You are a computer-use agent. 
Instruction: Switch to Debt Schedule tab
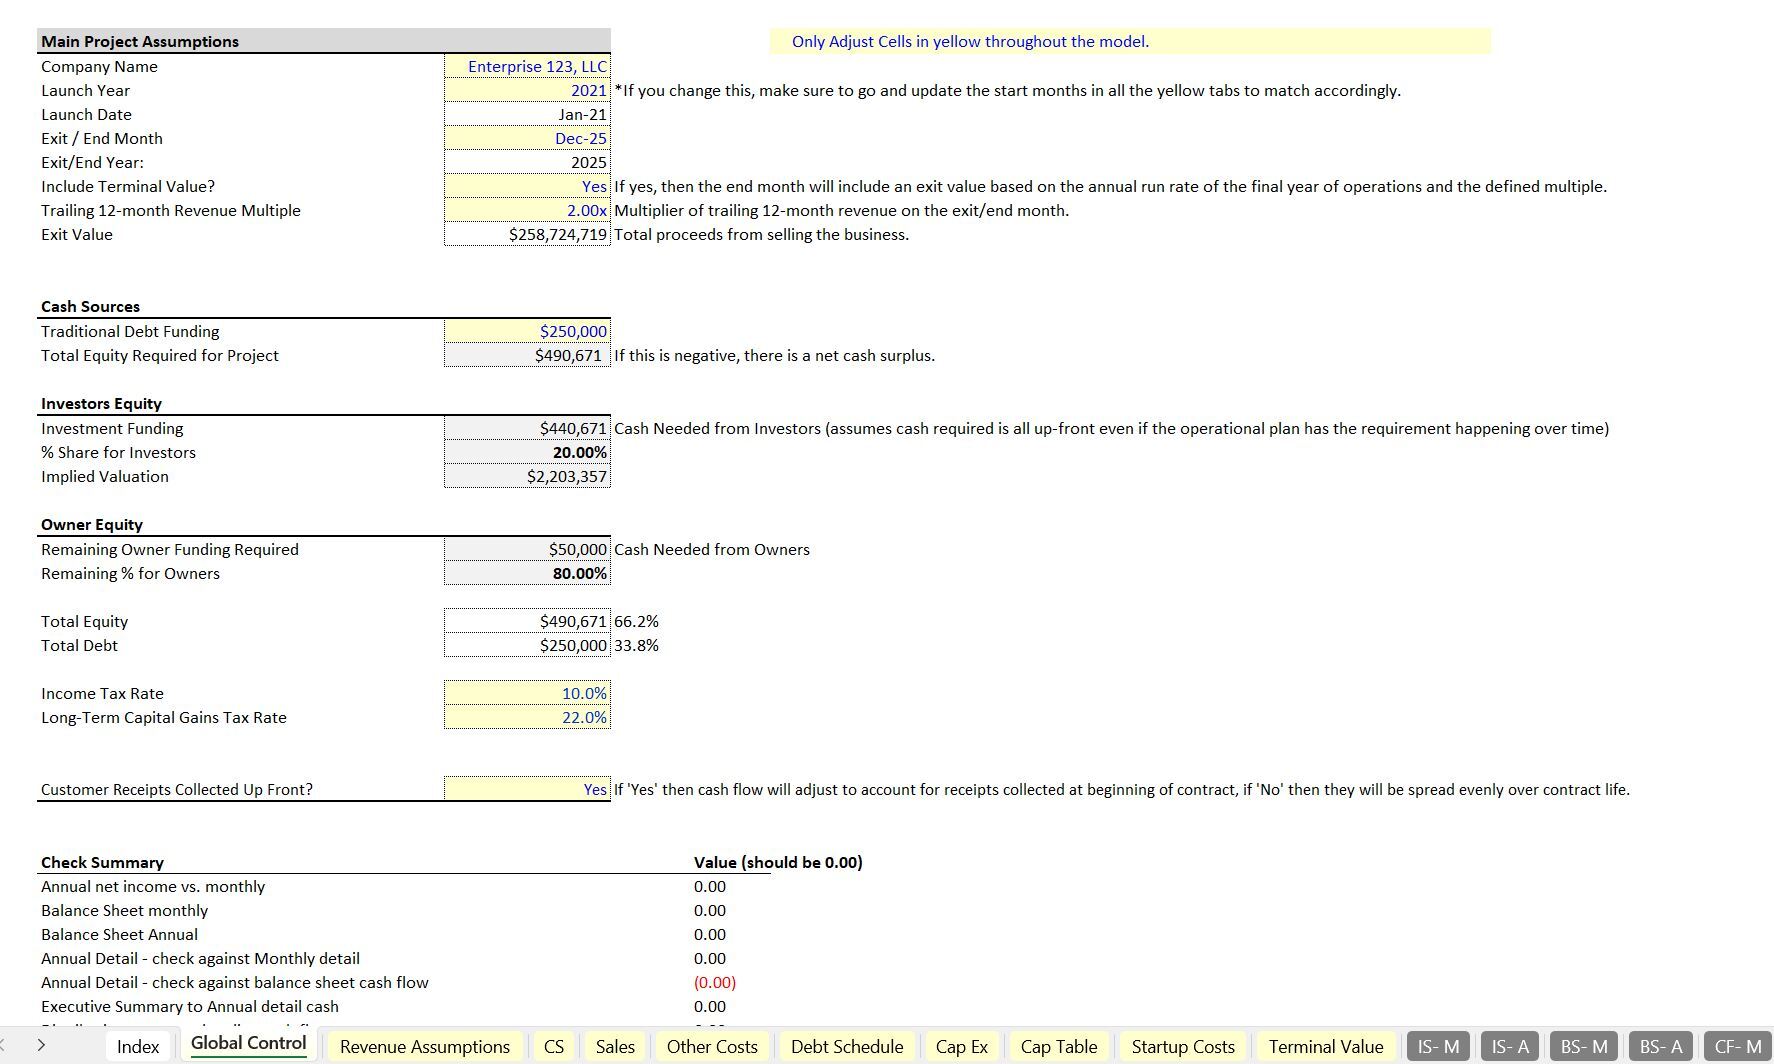pyautogui.click(x=847, y=1046)
